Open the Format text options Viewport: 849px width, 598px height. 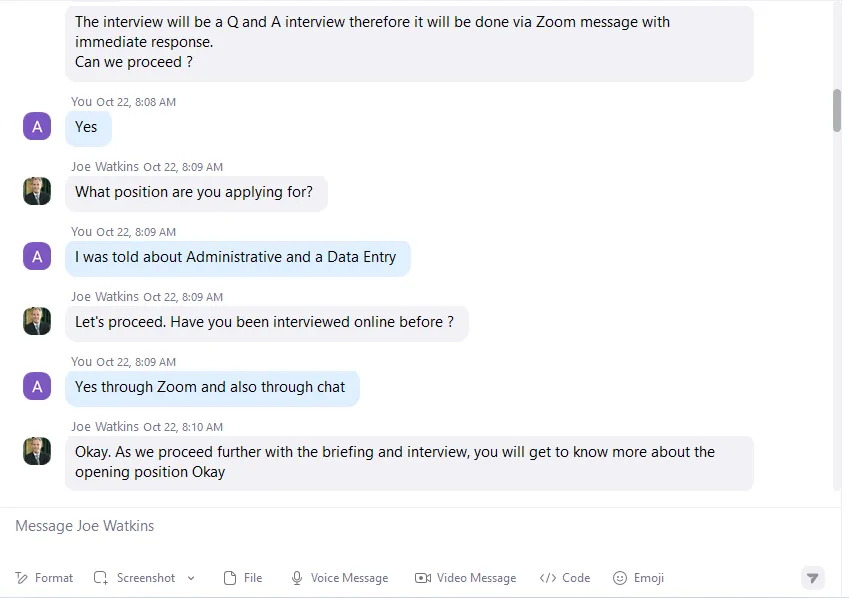click(x=44, y=578)
